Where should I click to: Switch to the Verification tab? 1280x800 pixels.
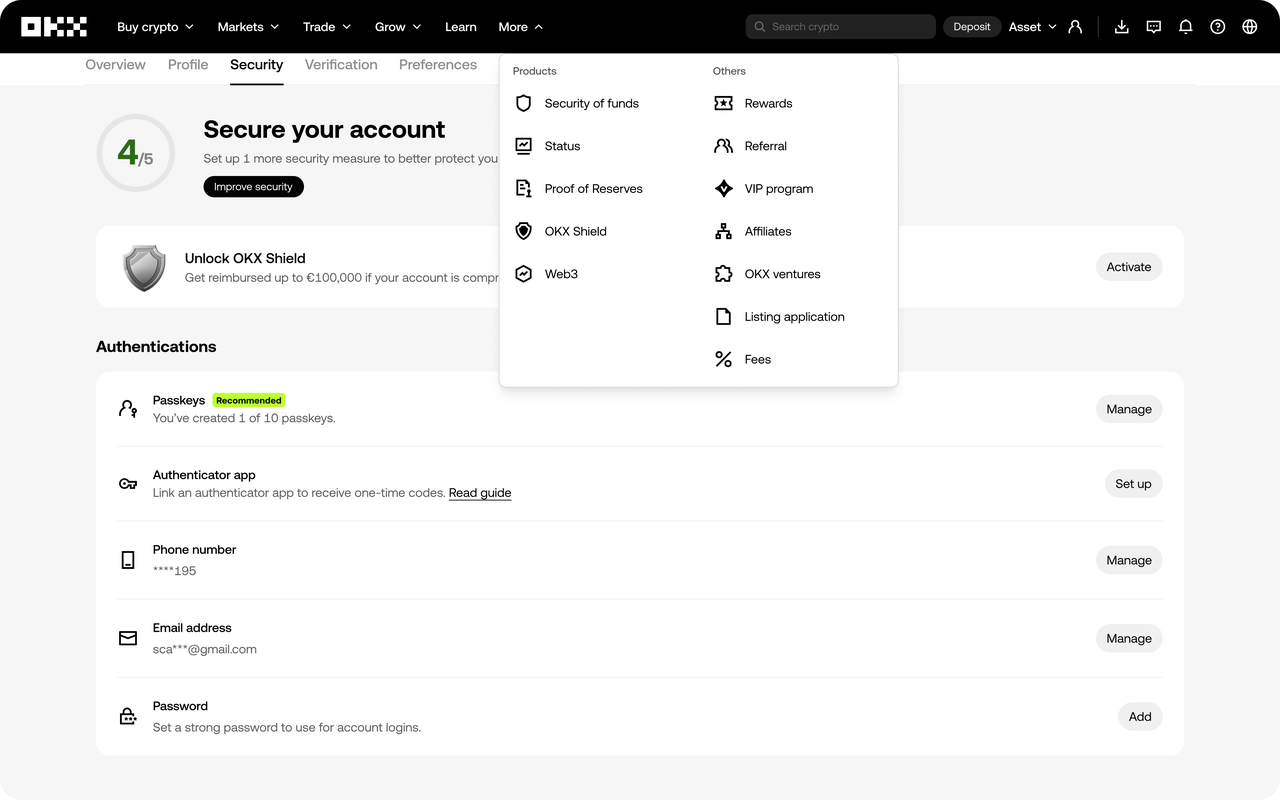(341, 65)
